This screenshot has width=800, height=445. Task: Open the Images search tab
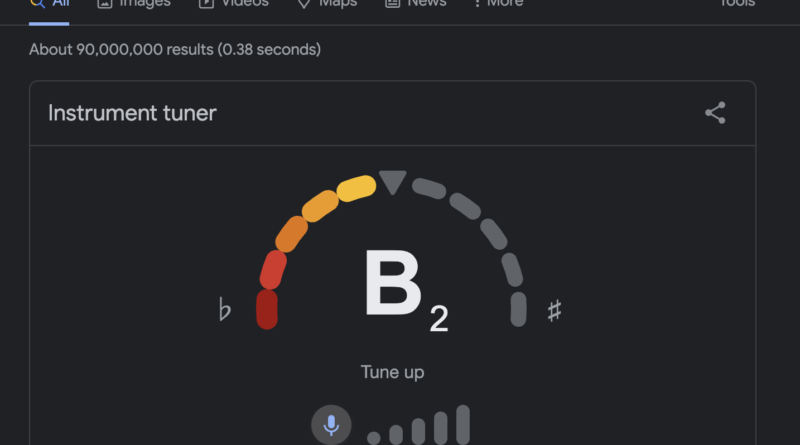(x=134, y=3)
